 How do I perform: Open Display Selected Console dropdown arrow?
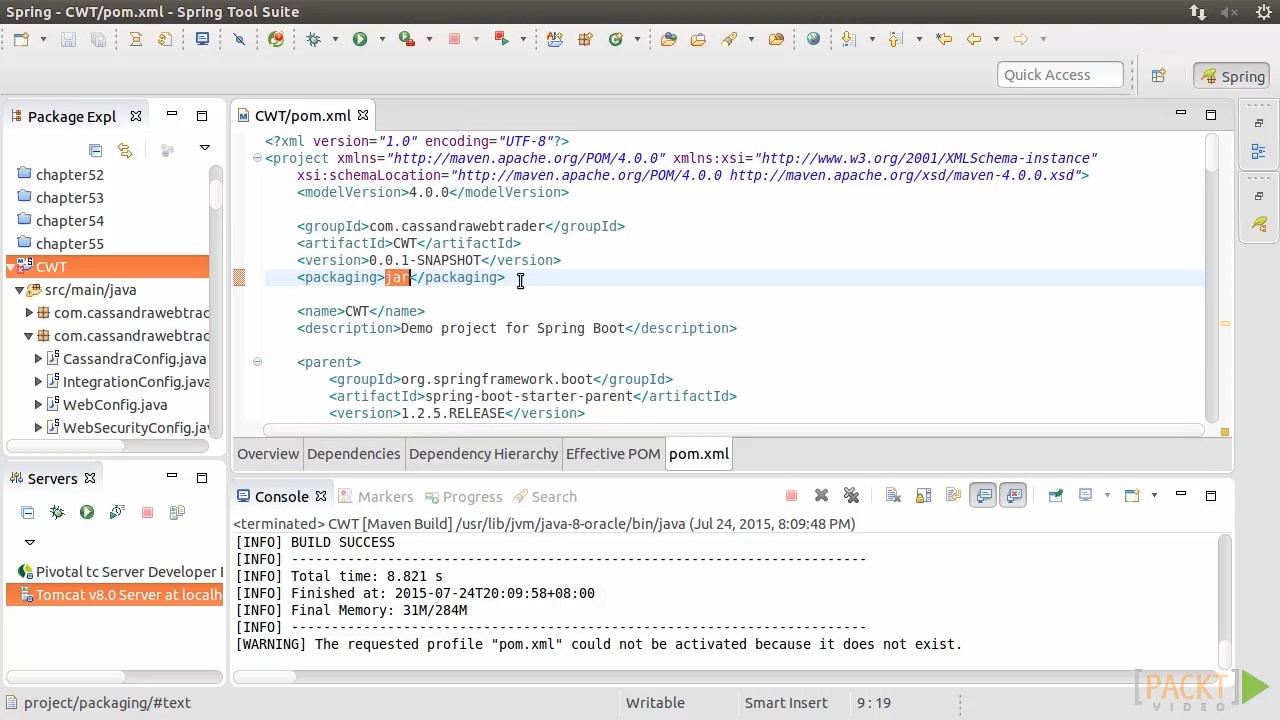coord(1107,495)
